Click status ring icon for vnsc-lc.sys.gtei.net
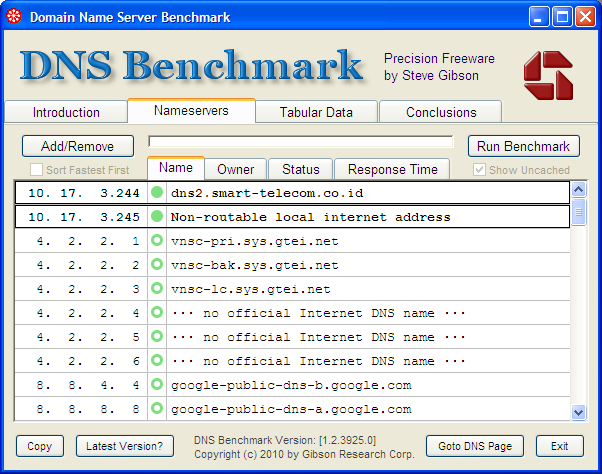This screenshot has width=602, height=474. [157, 288]
